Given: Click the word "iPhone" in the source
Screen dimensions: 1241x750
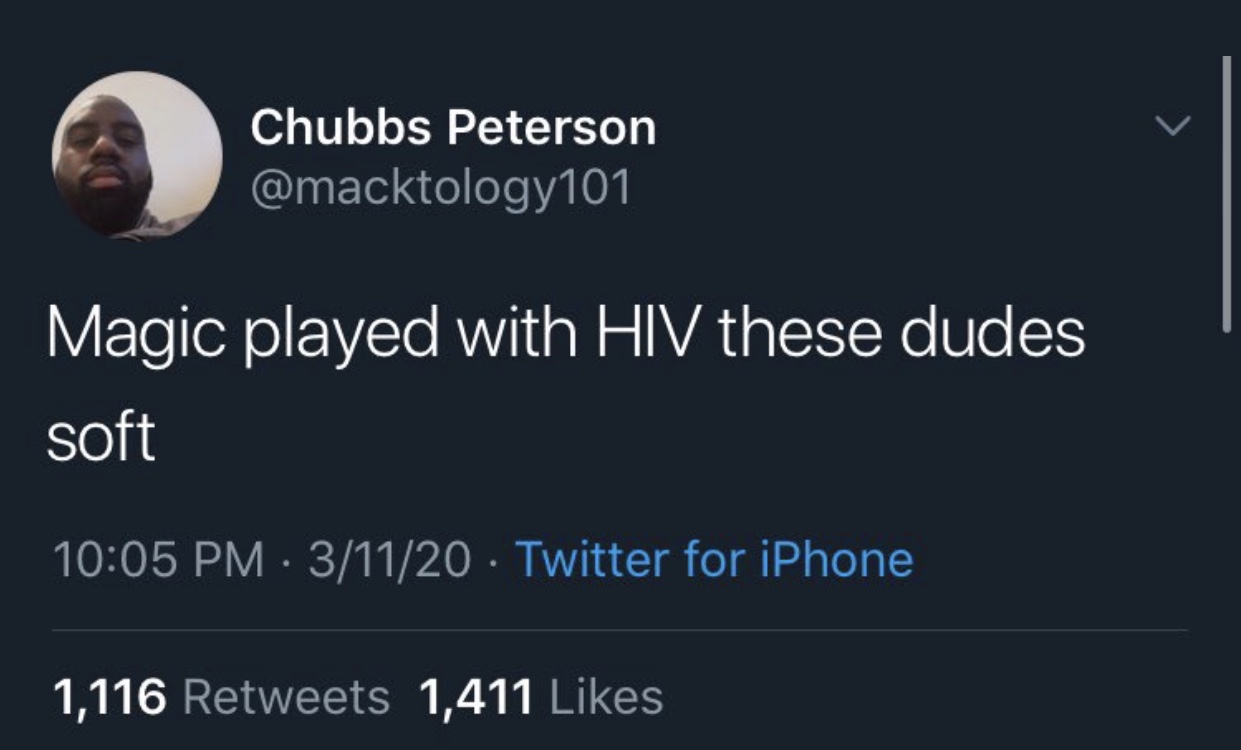Looking at the screenshot, I should (838, 559).
